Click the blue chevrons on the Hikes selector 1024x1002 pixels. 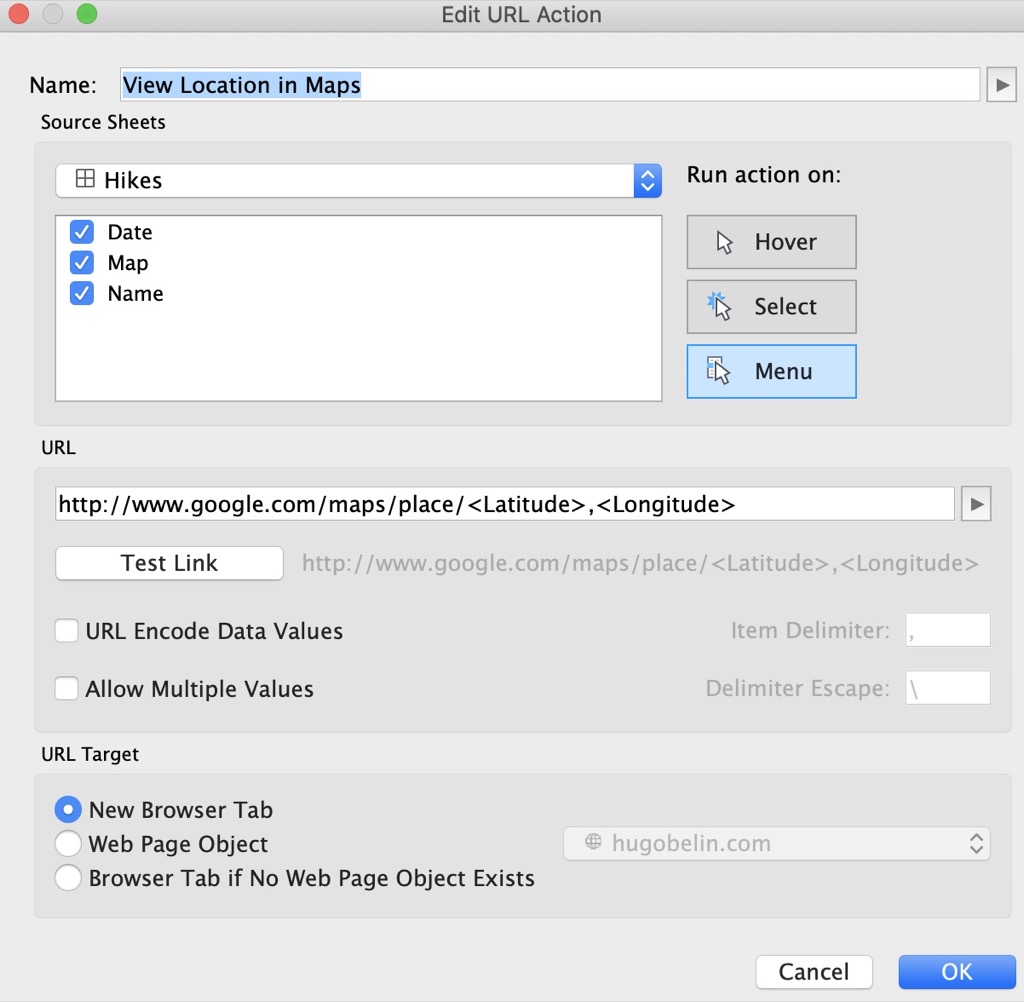coord(648,180)
